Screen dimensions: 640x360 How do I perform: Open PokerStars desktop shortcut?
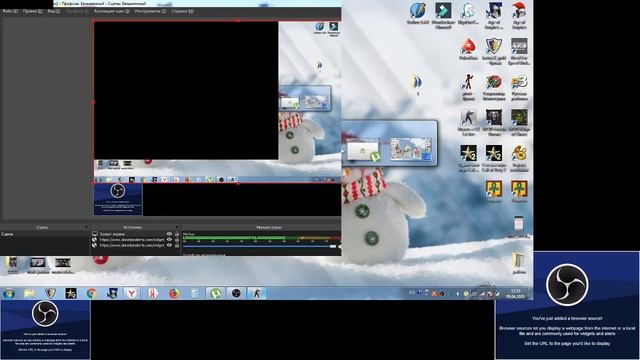468,50
